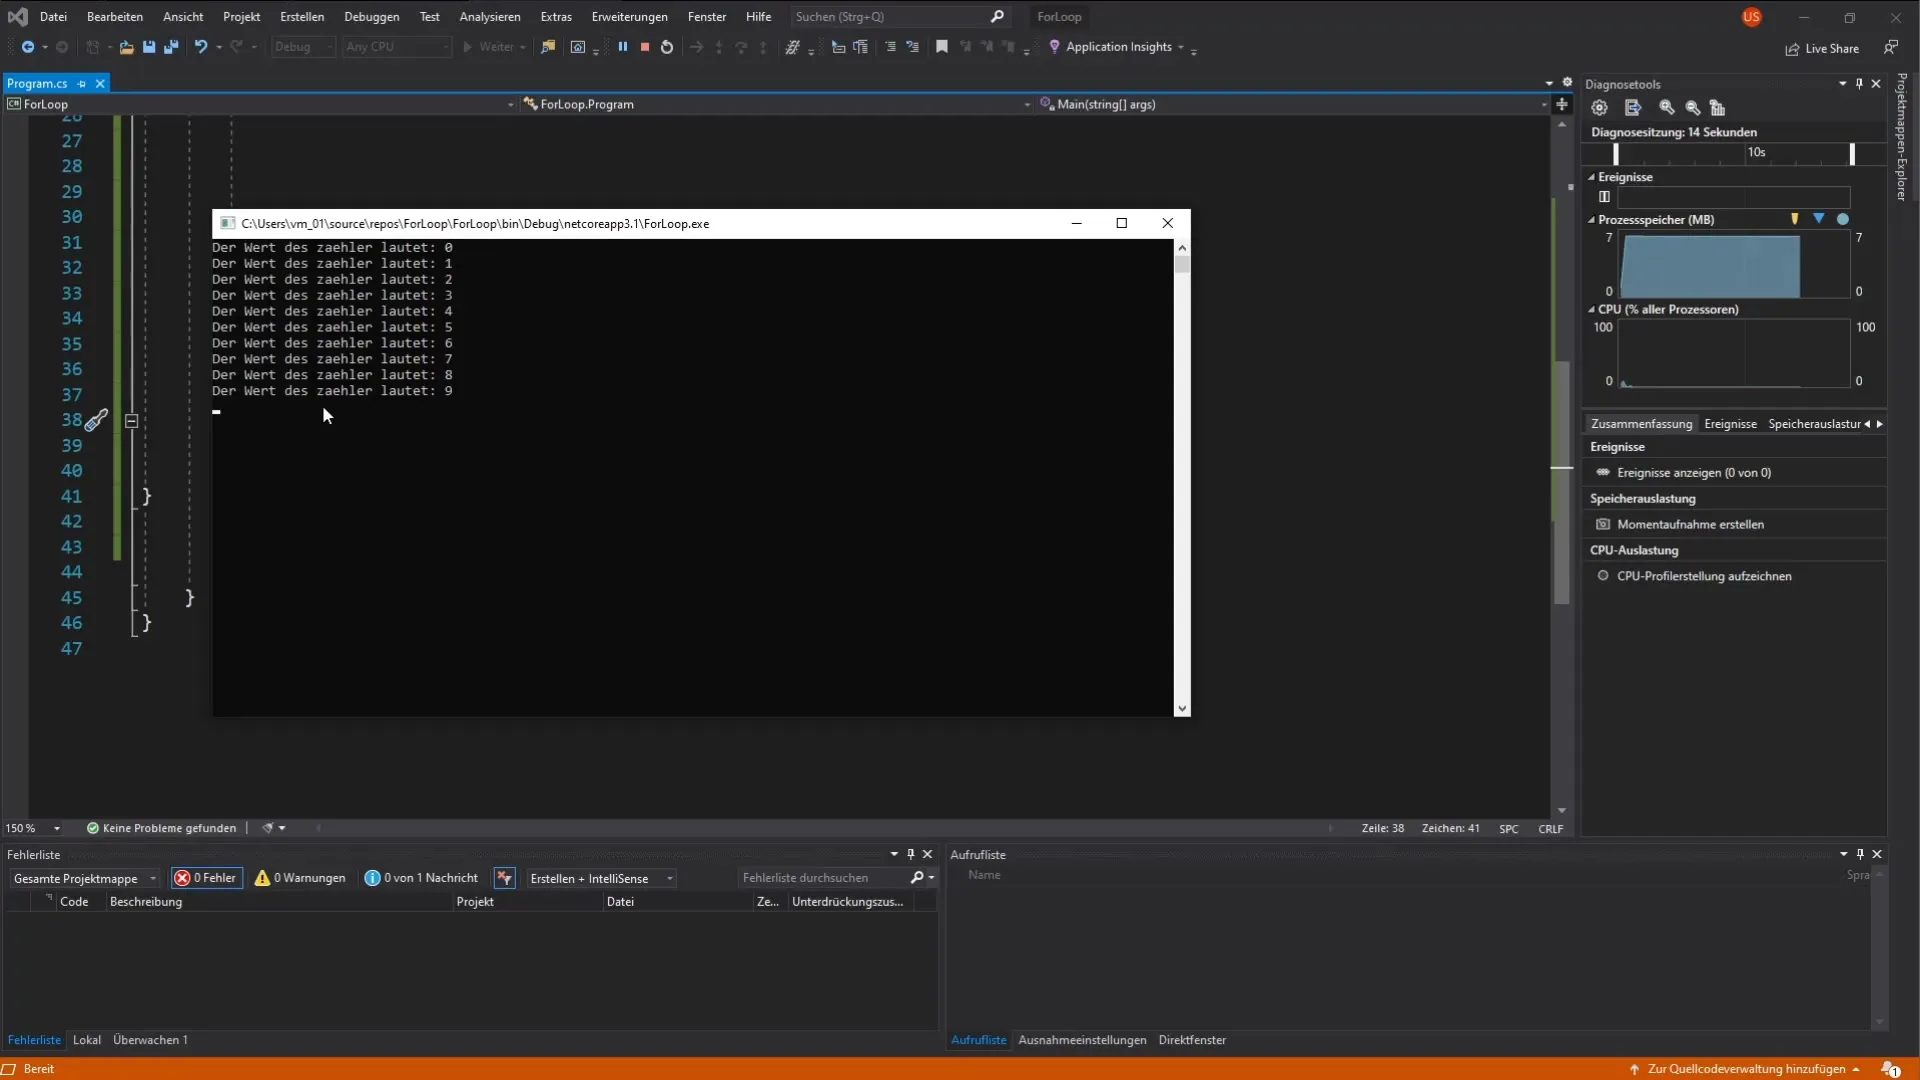This screenshot has width=1920, height=1080.
Task: Switch to the Lokal tab
Action: (x=87, y=1040)
